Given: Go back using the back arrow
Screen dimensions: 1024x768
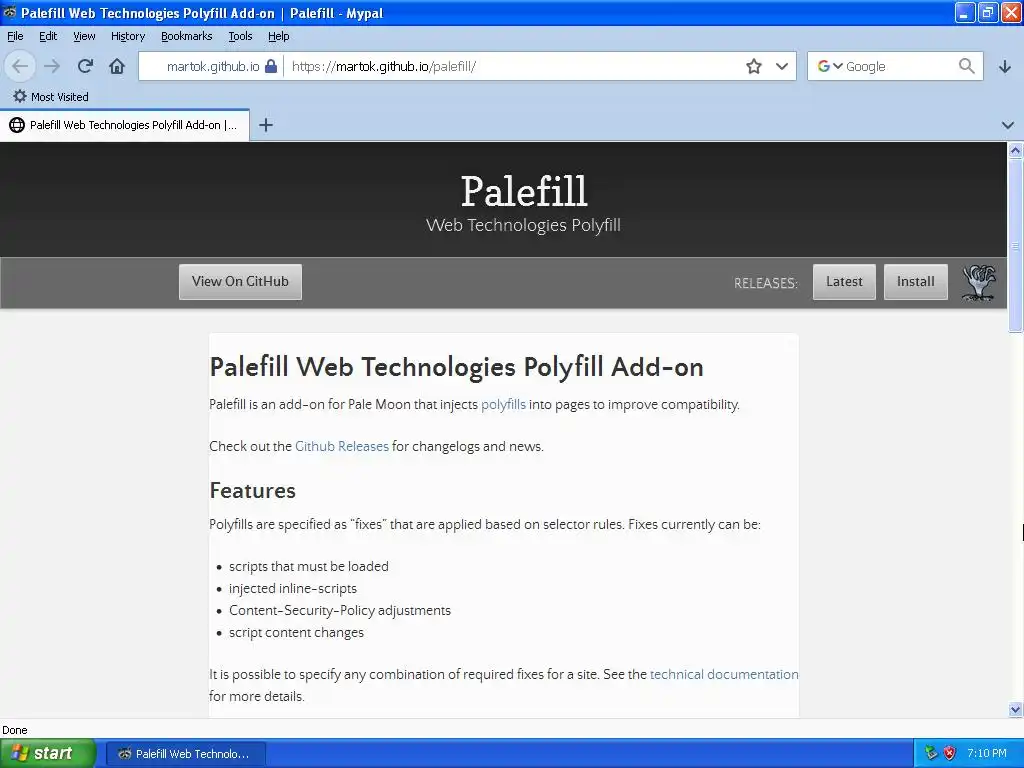Looking at the screenshot, I should point(20,66).
